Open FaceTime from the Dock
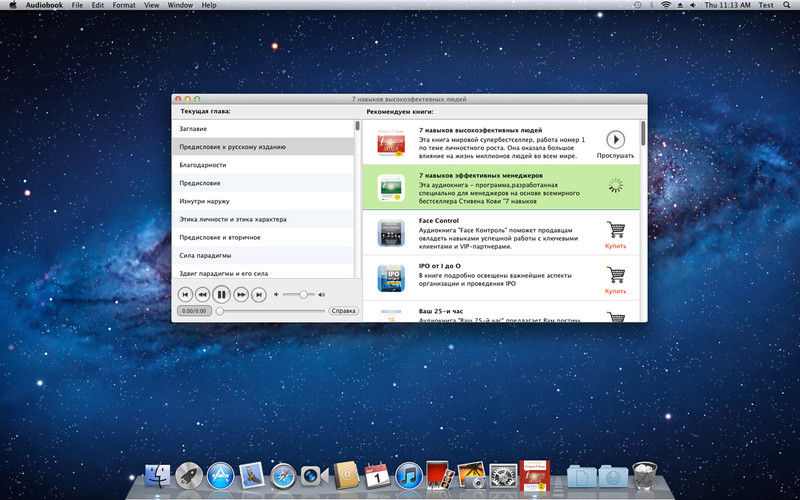This screenshot has width=800, height=500. point(314,476)
